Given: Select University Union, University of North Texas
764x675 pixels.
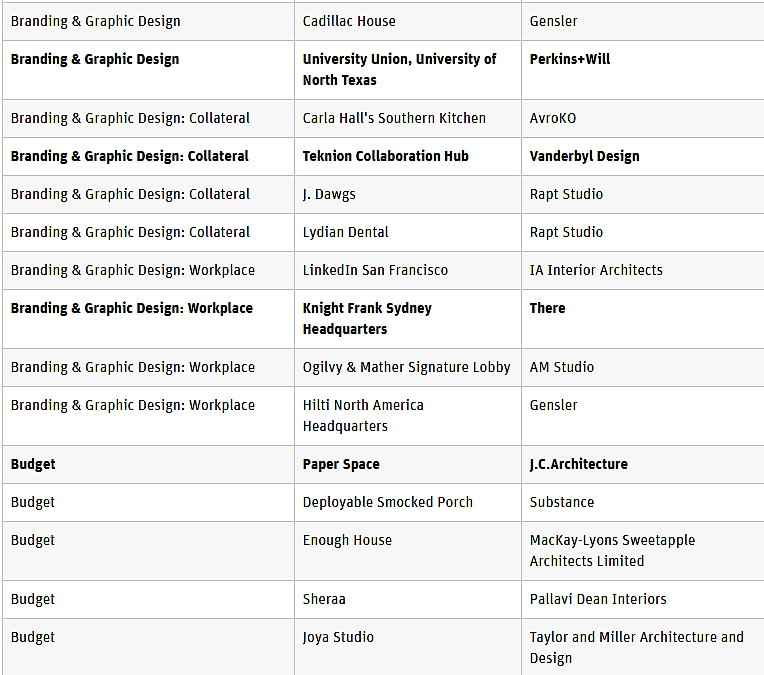Looking at the screenshot, I should (x=399, y=69).
